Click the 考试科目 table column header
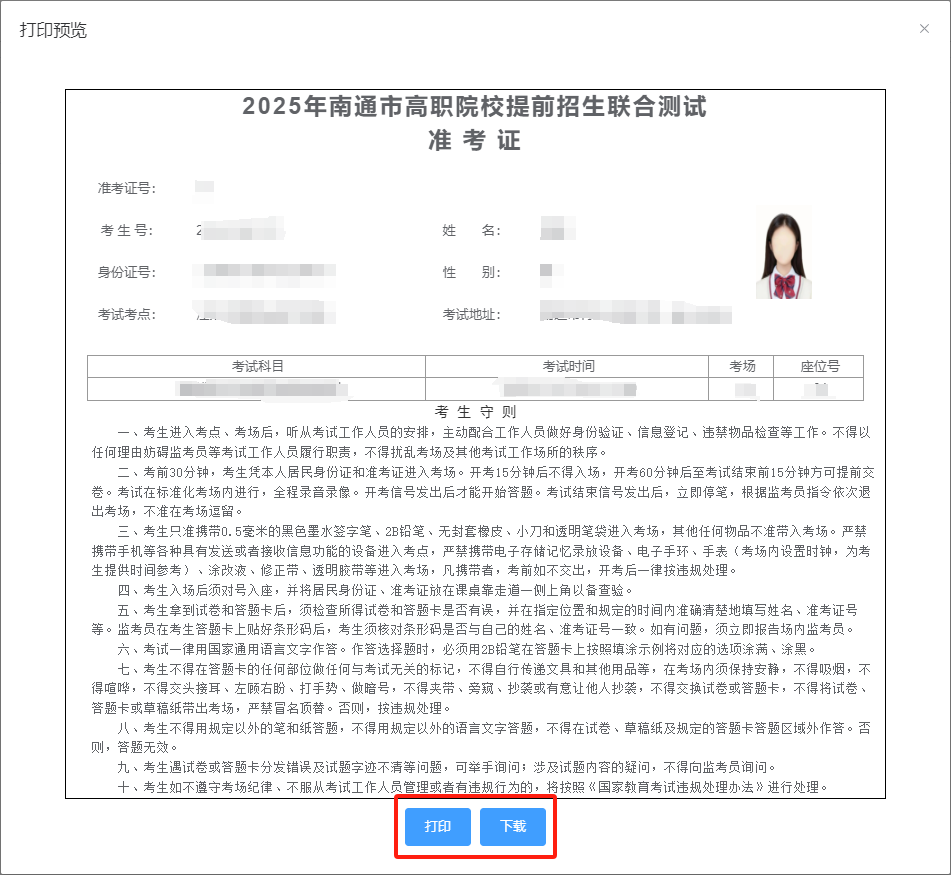 257,366
